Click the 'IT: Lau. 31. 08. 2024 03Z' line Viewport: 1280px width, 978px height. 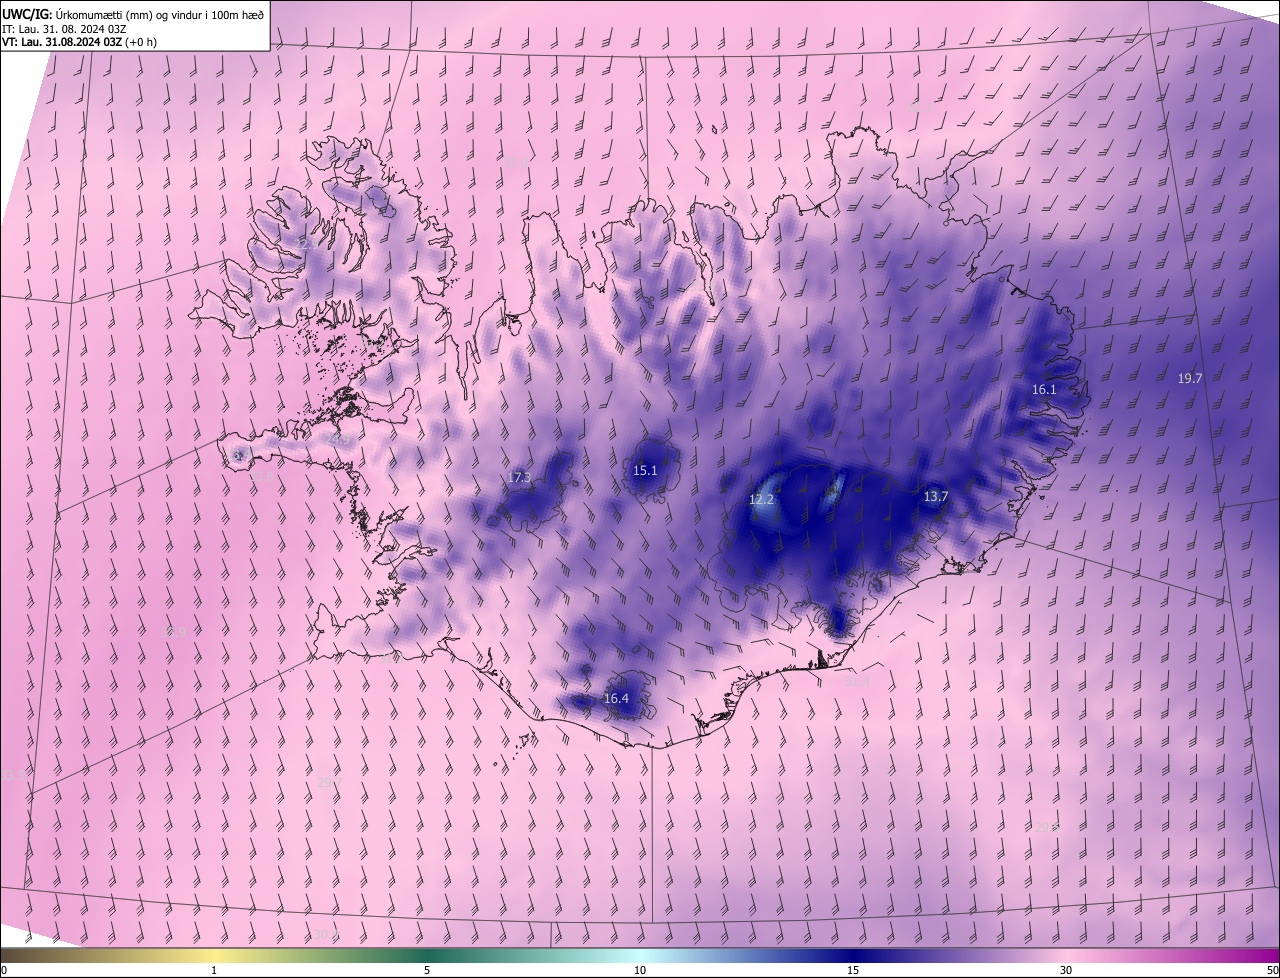click(64, 28)
